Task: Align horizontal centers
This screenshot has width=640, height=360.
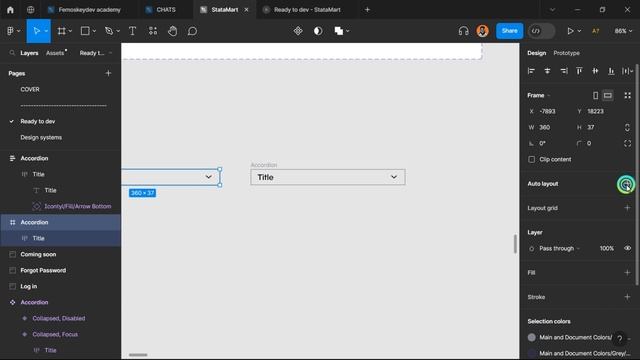Action: click(x=547, y=71)
